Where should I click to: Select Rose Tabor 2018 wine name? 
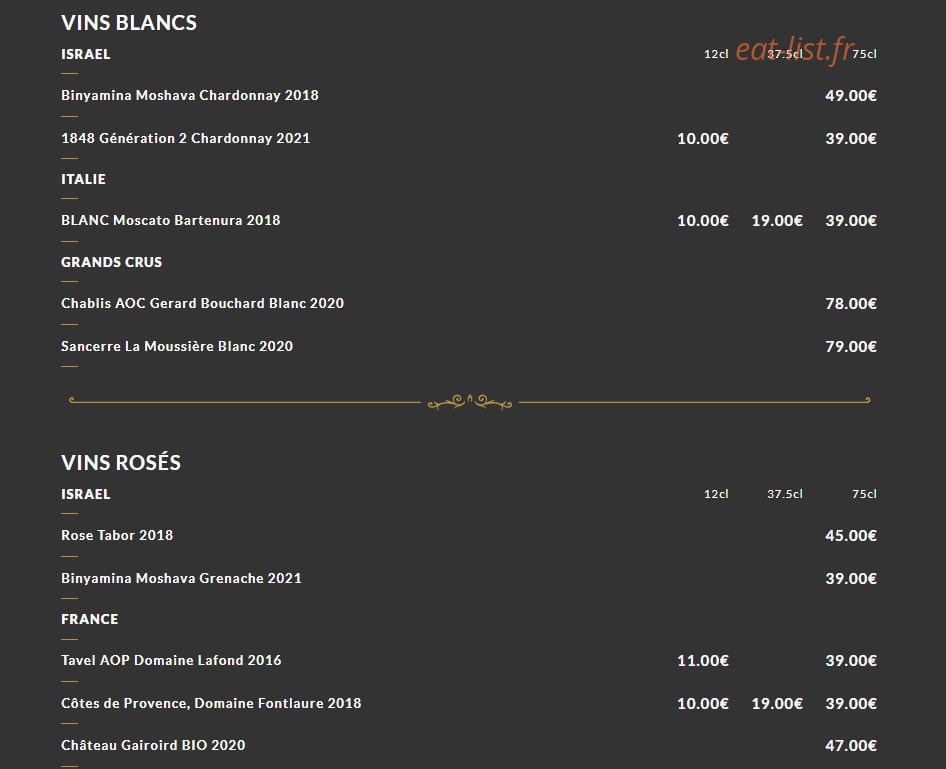117,535
